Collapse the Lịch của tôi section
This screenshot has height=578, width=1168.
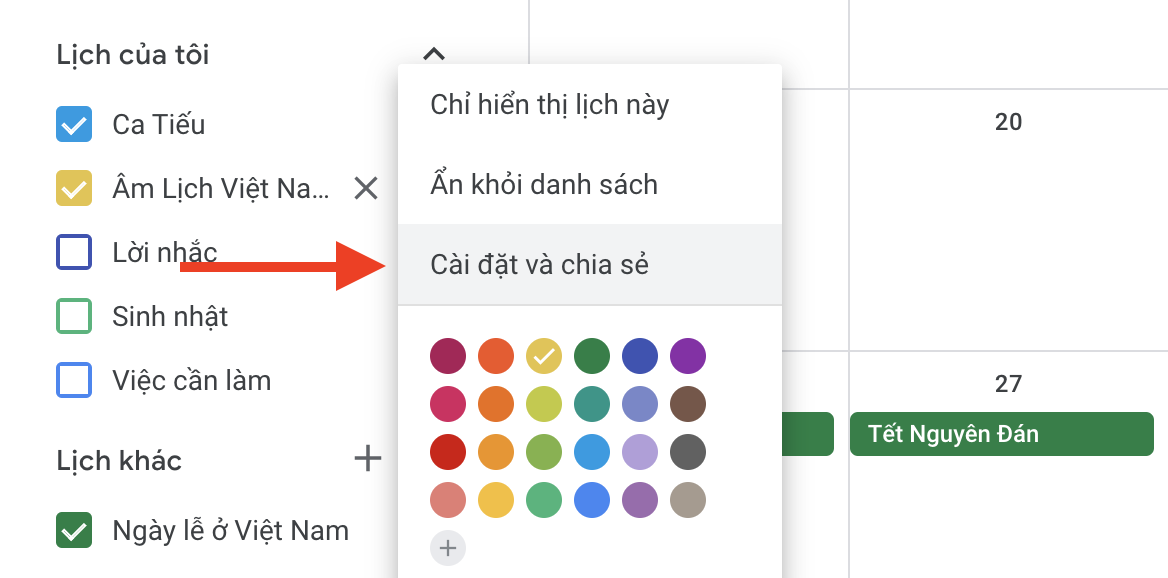coord(433,54)
